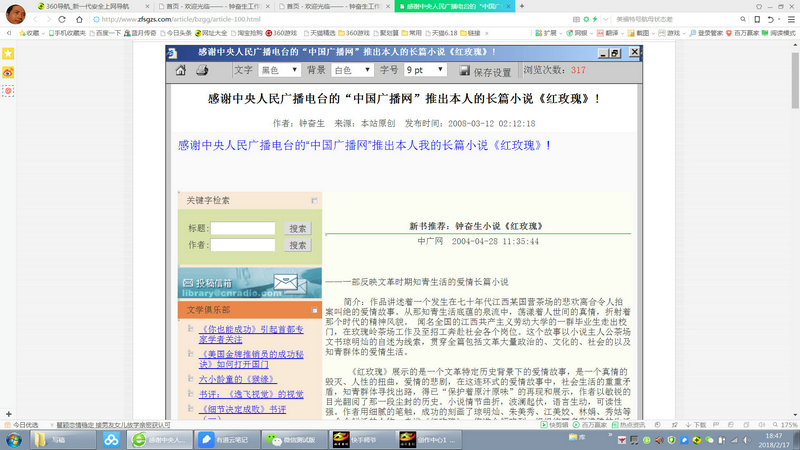Click the 保存设置 save settings icon

point(464,71)
